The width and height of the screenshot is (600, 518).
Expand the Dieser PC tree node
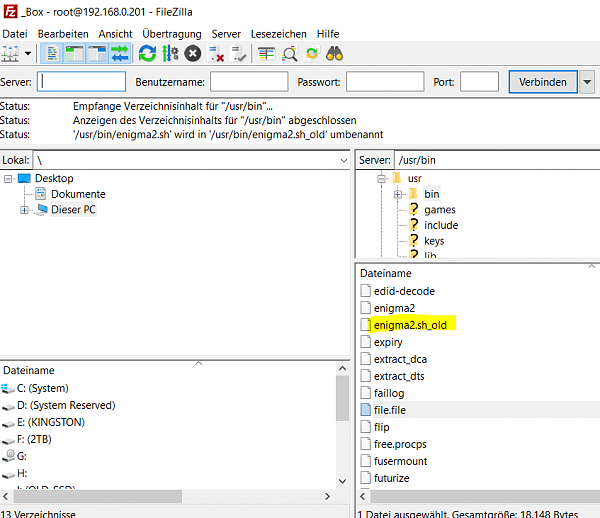25,210
